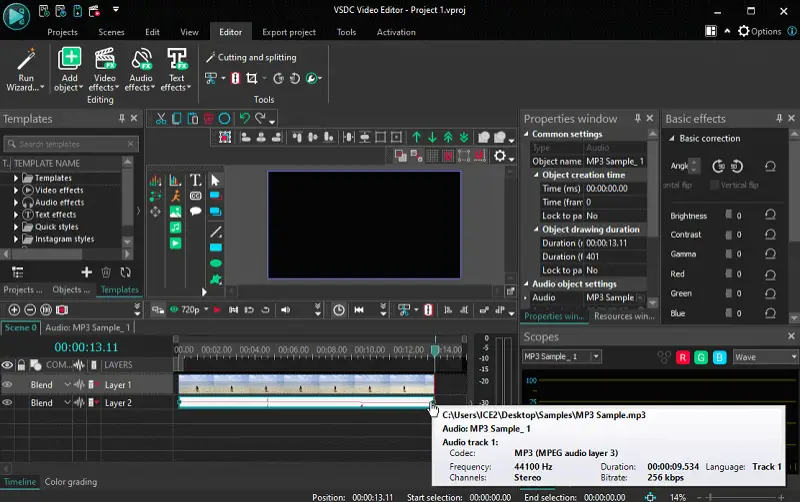Screen dimensions: 800x502
Task: Click the Cutting and splitting tool
Action: pyautogui.click(x=251, y=57)
